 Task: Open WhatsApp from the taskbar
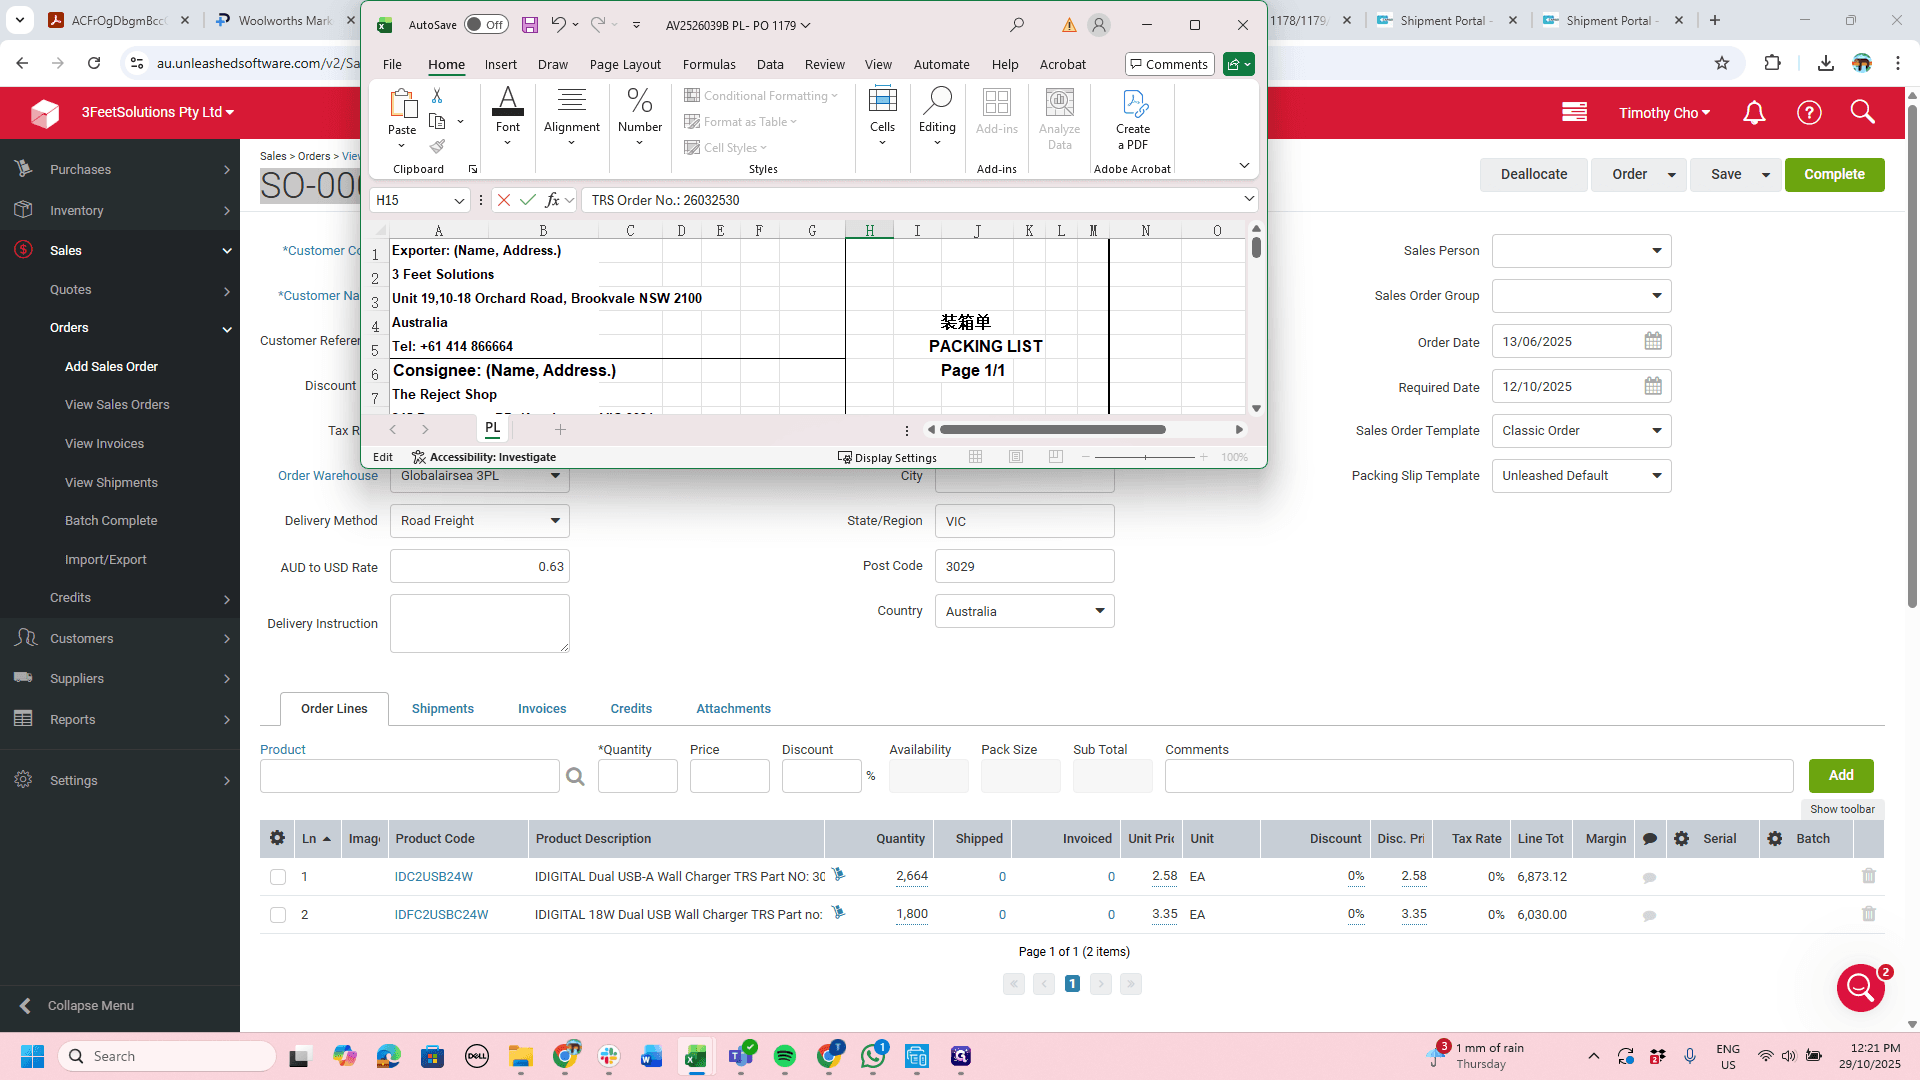click(873, 1056)
